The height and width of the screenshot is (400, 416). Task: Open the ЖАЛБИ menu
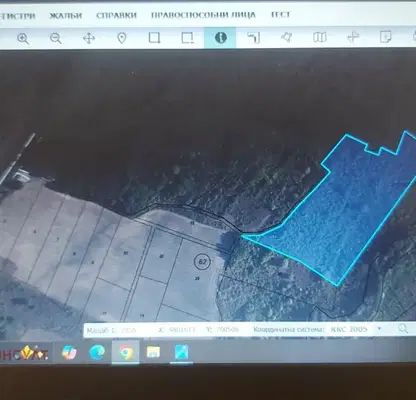66,16
